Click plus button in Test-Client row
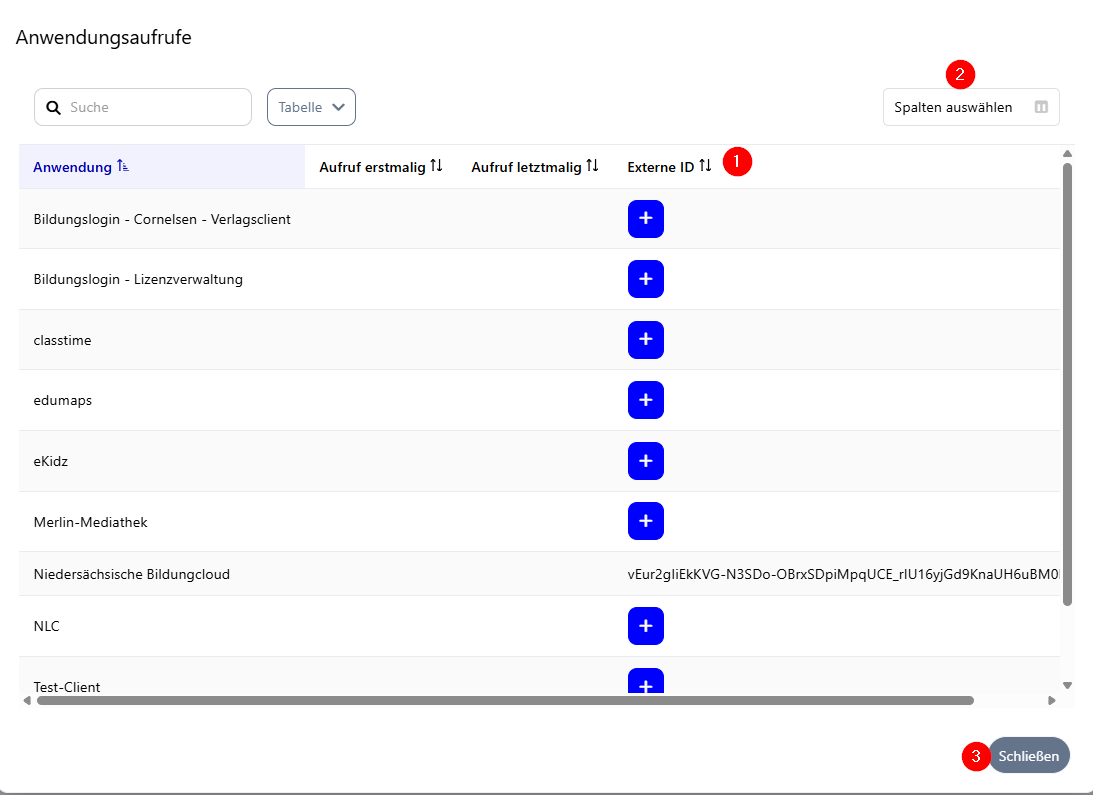Screen dimensions: 1093x795 click(645, 684)
